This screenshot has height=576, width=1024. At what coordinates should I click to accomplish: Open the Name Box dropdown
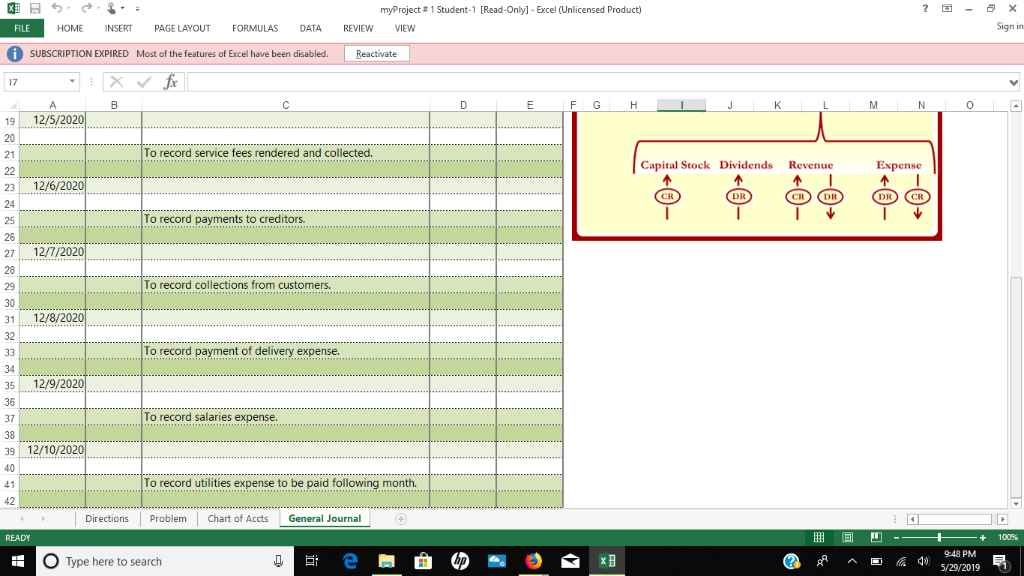[x=72, y=82]
